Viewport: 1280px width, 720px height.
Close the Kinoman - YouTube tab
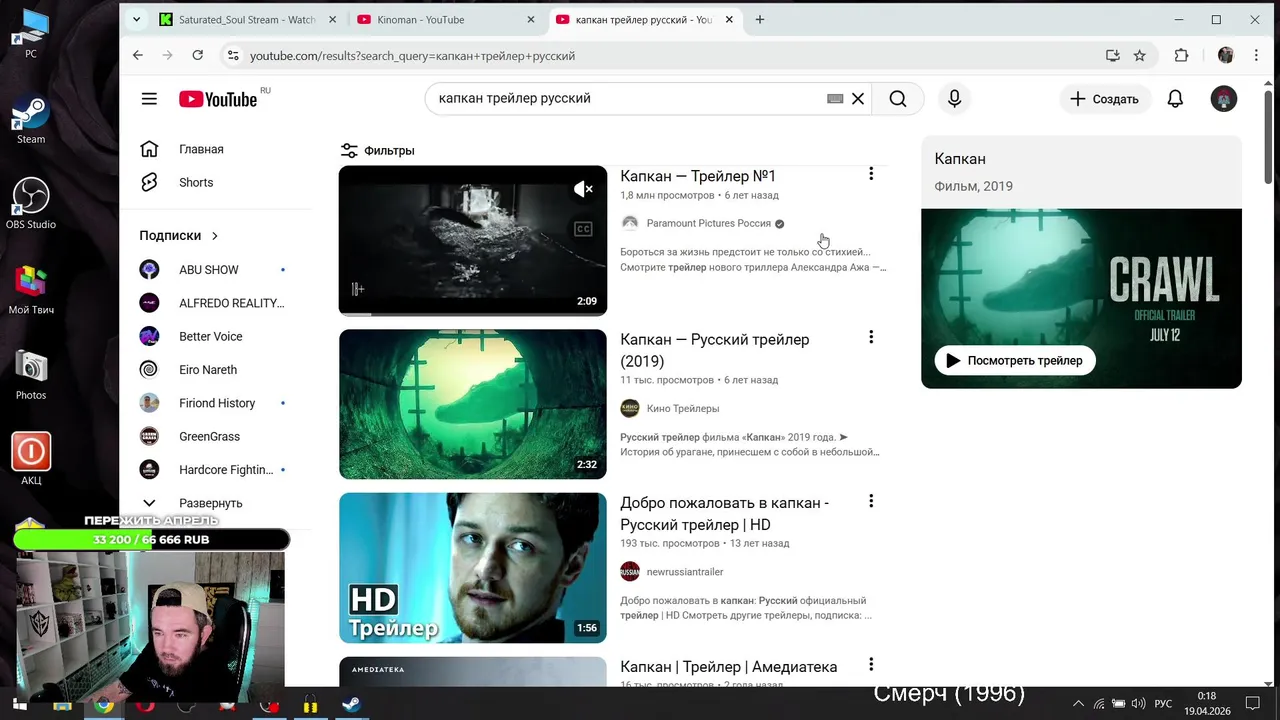530,19
